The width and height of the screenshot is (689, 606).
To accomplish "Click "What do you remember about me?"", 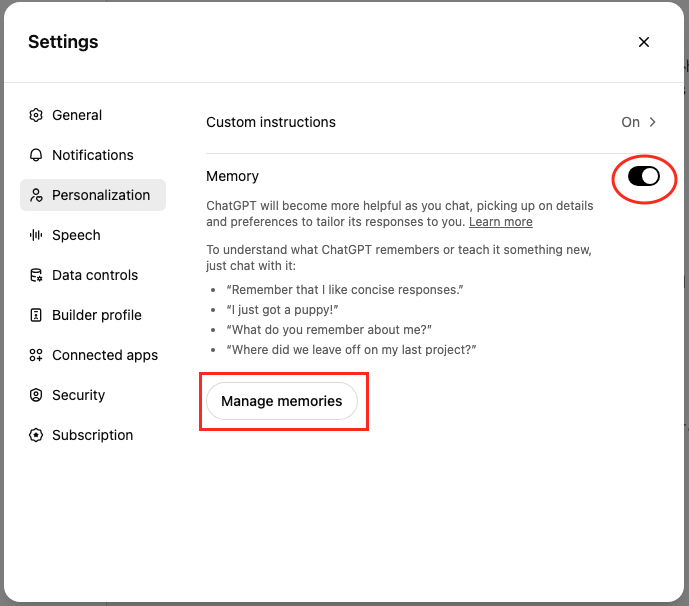I will [329, 330].
